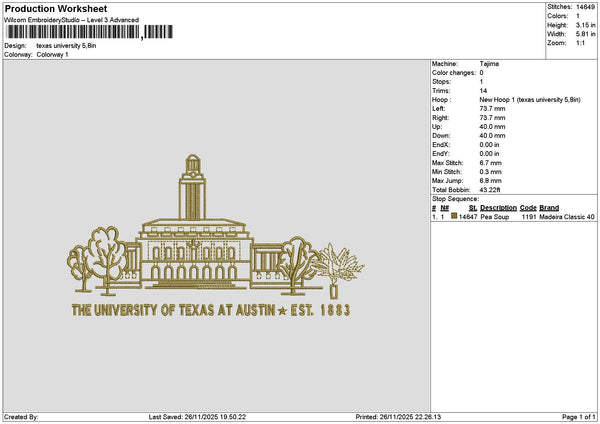600x424 pixels.
Task: Click the 'Pea Soup' description cell
Action: pyautogui.click(x=495, y=217)
